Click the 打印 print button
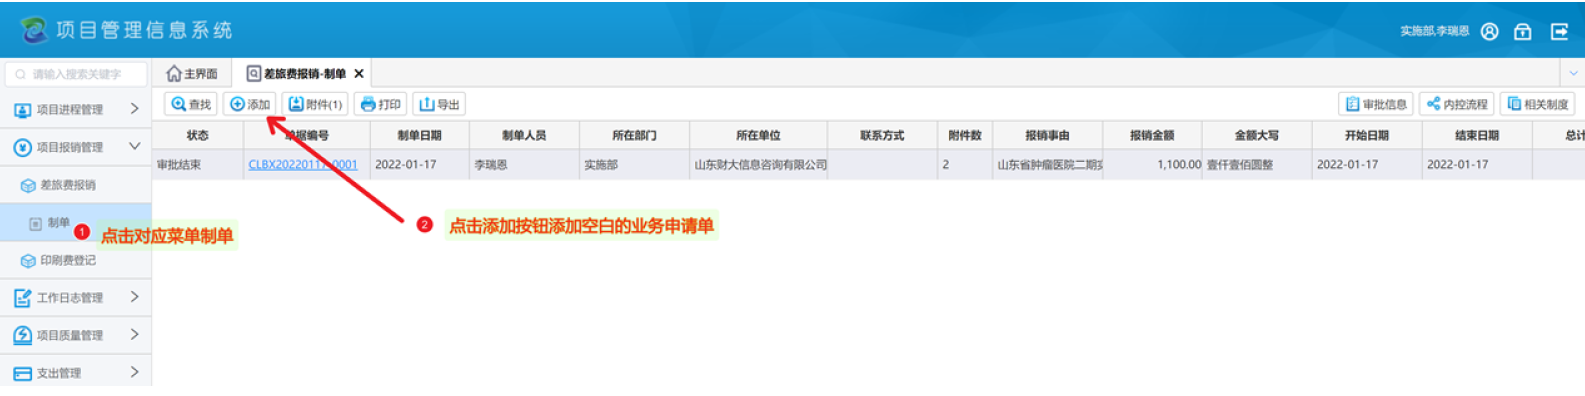This screenshot has height=396, width=1585. click(x=380, y=104)
